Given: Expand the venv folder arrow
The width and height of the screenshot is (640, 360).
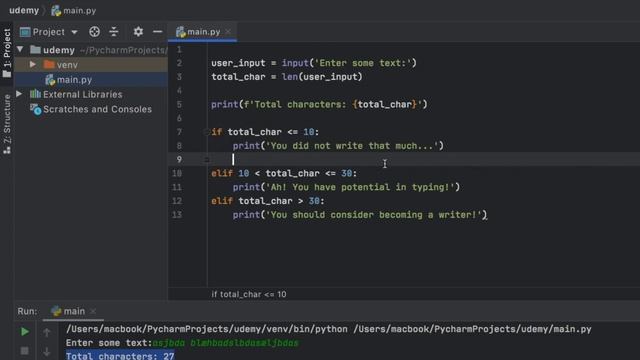Looking at the screenshot, I should (33, 64).
